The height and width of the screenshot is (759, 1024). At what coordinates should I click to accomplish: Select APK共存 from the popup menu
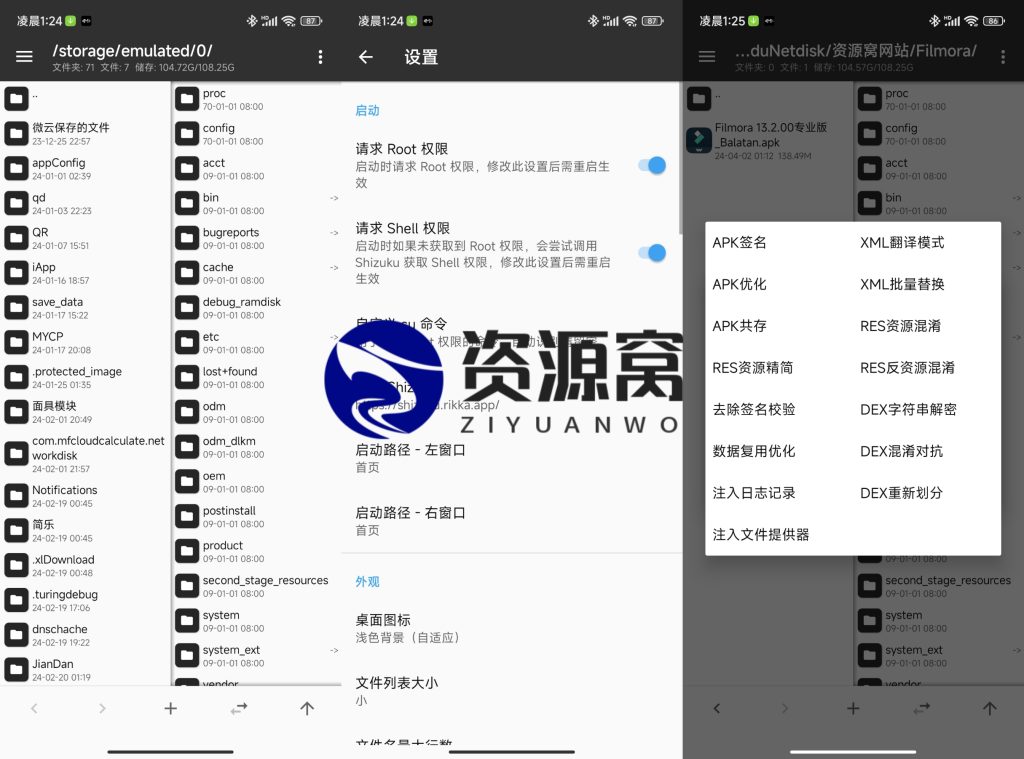point(739,326)
